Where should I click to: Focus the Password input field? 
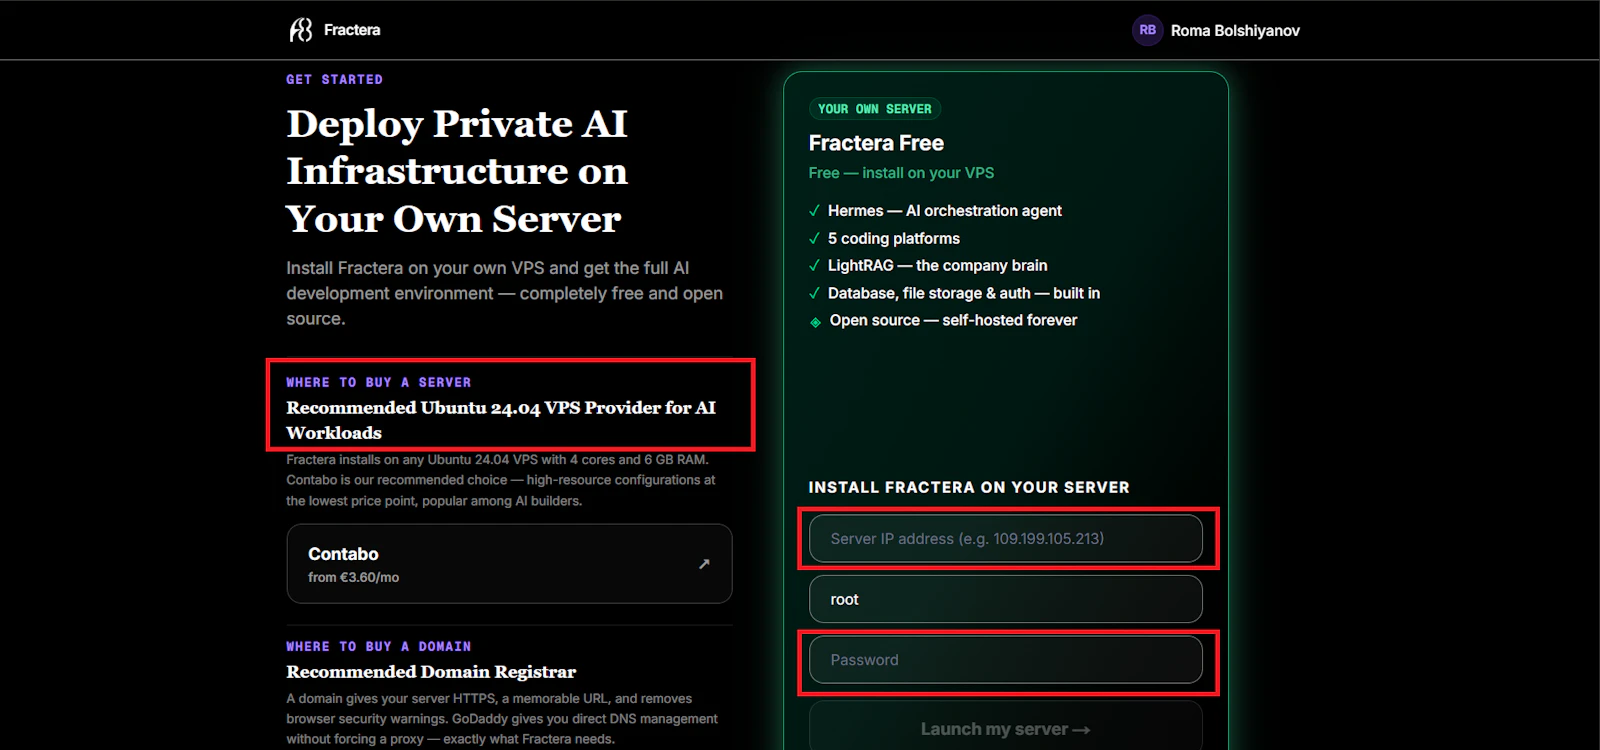[x=1005, y=660]
